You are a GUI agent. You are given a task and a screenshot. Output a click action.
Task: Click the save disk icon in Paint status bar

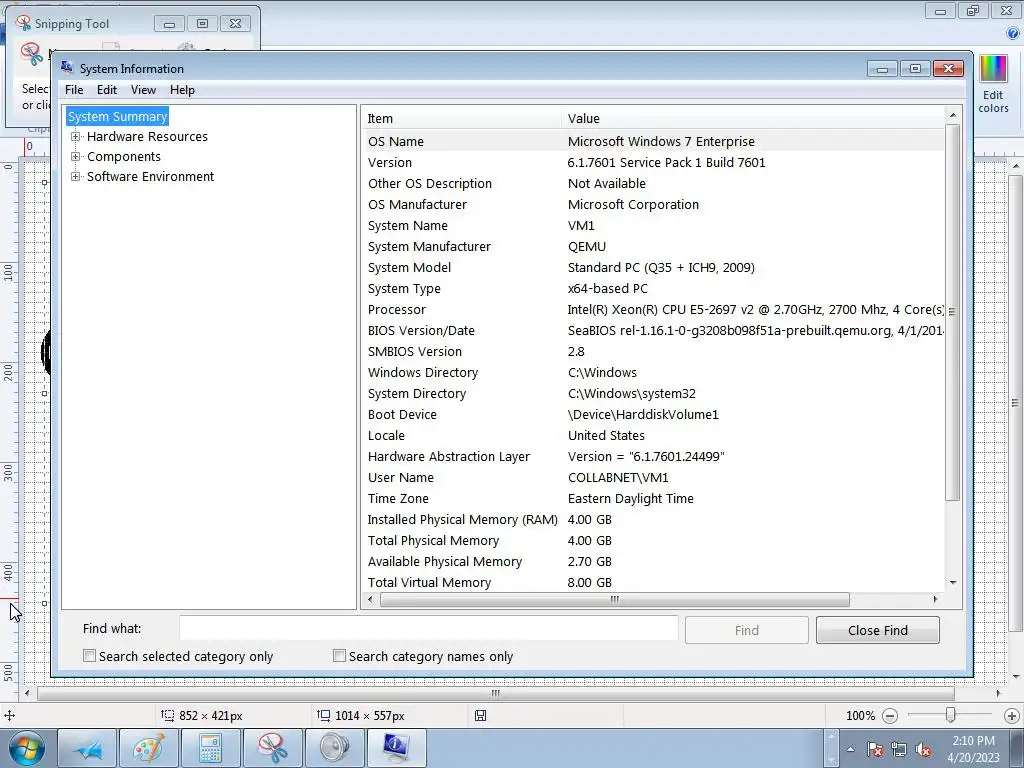[x=480, y=716]
